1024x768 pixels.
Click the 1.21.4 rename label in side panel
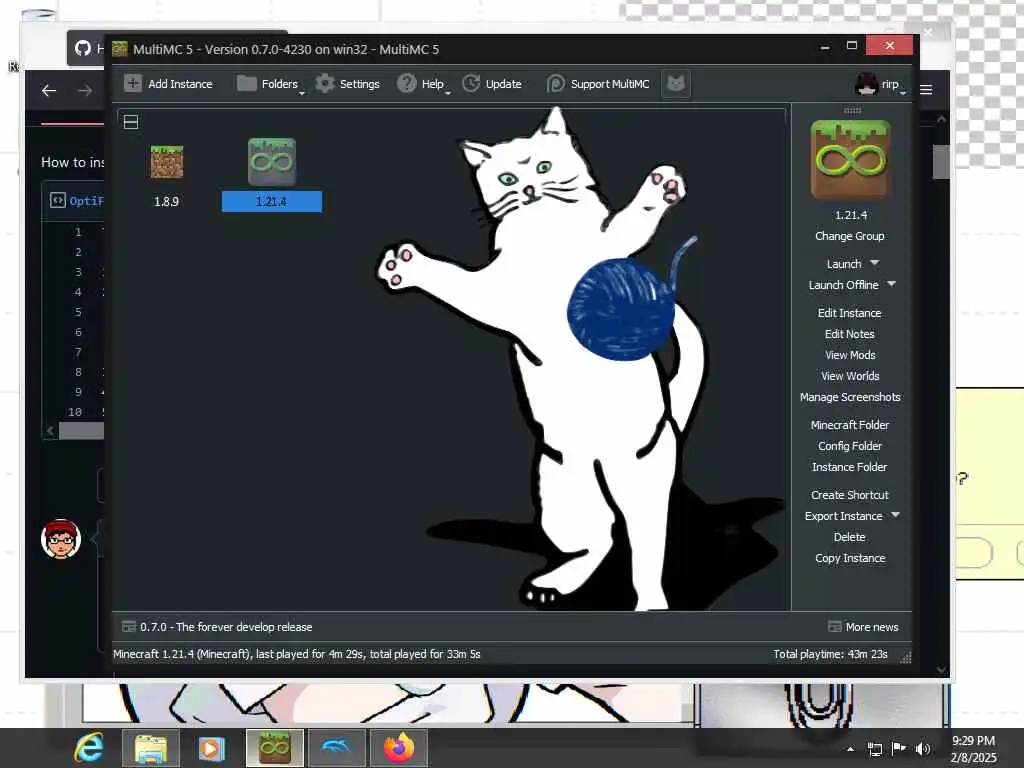click(850, 215)
